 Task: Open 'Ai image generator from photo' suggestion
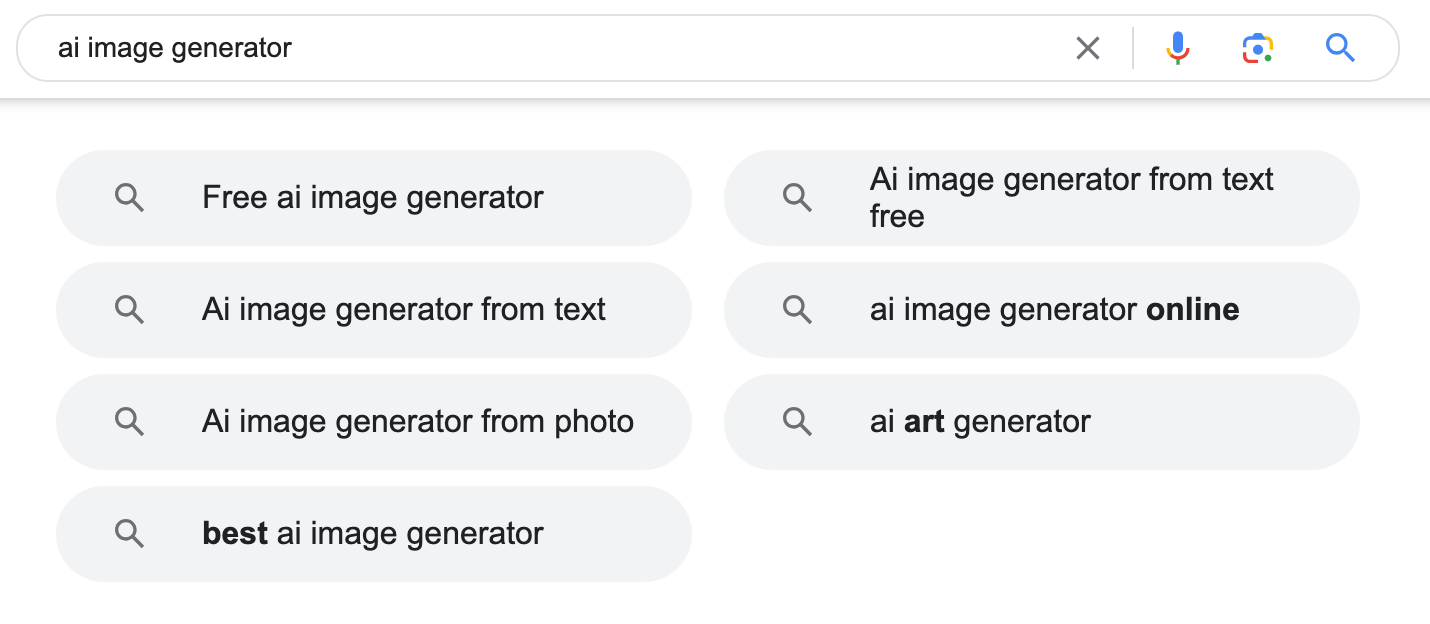tap(373, 422)
